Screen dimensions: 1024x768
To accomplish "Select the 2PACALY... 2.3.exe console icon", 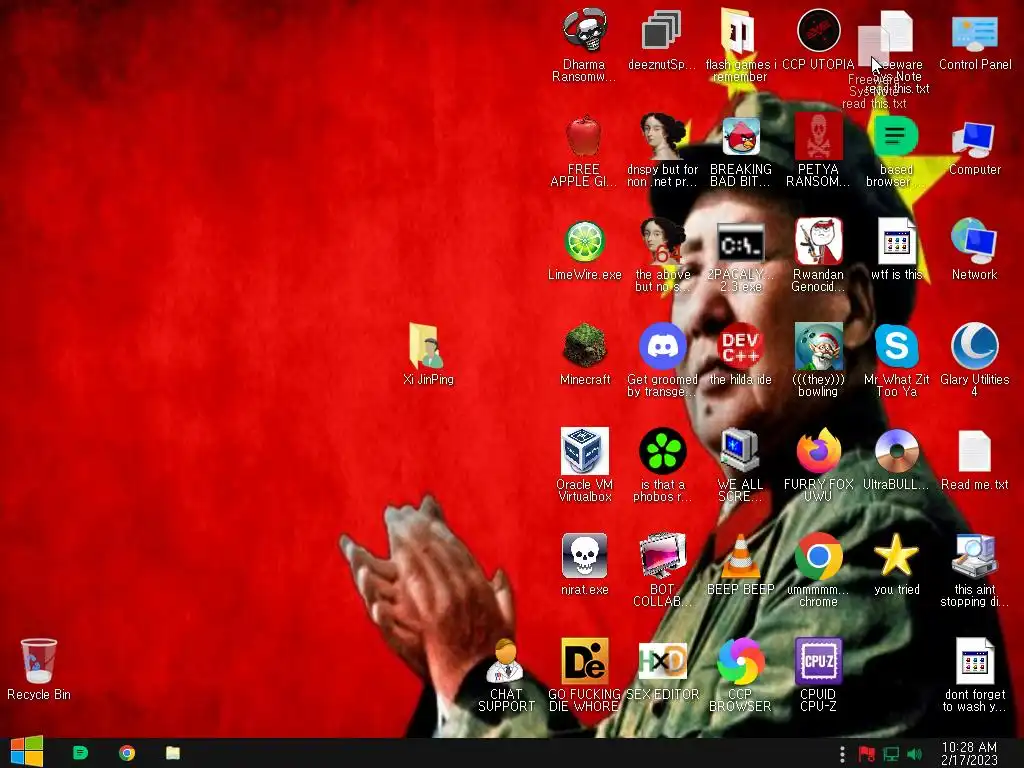I will [741, 243].
